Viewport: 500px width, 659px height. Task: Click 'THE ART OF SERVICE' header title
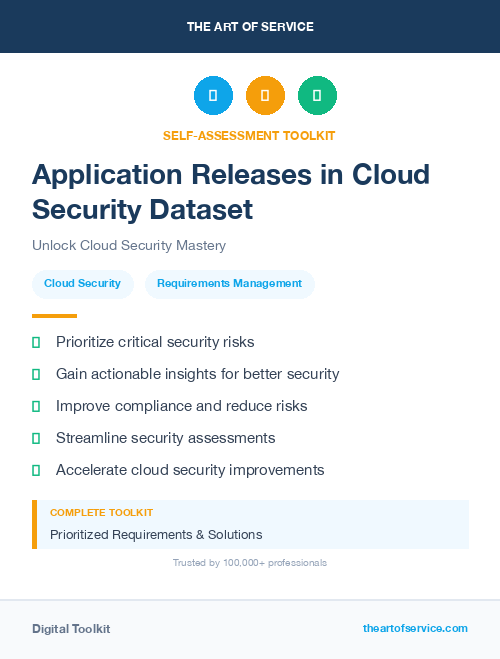click(x=250, y=27)
